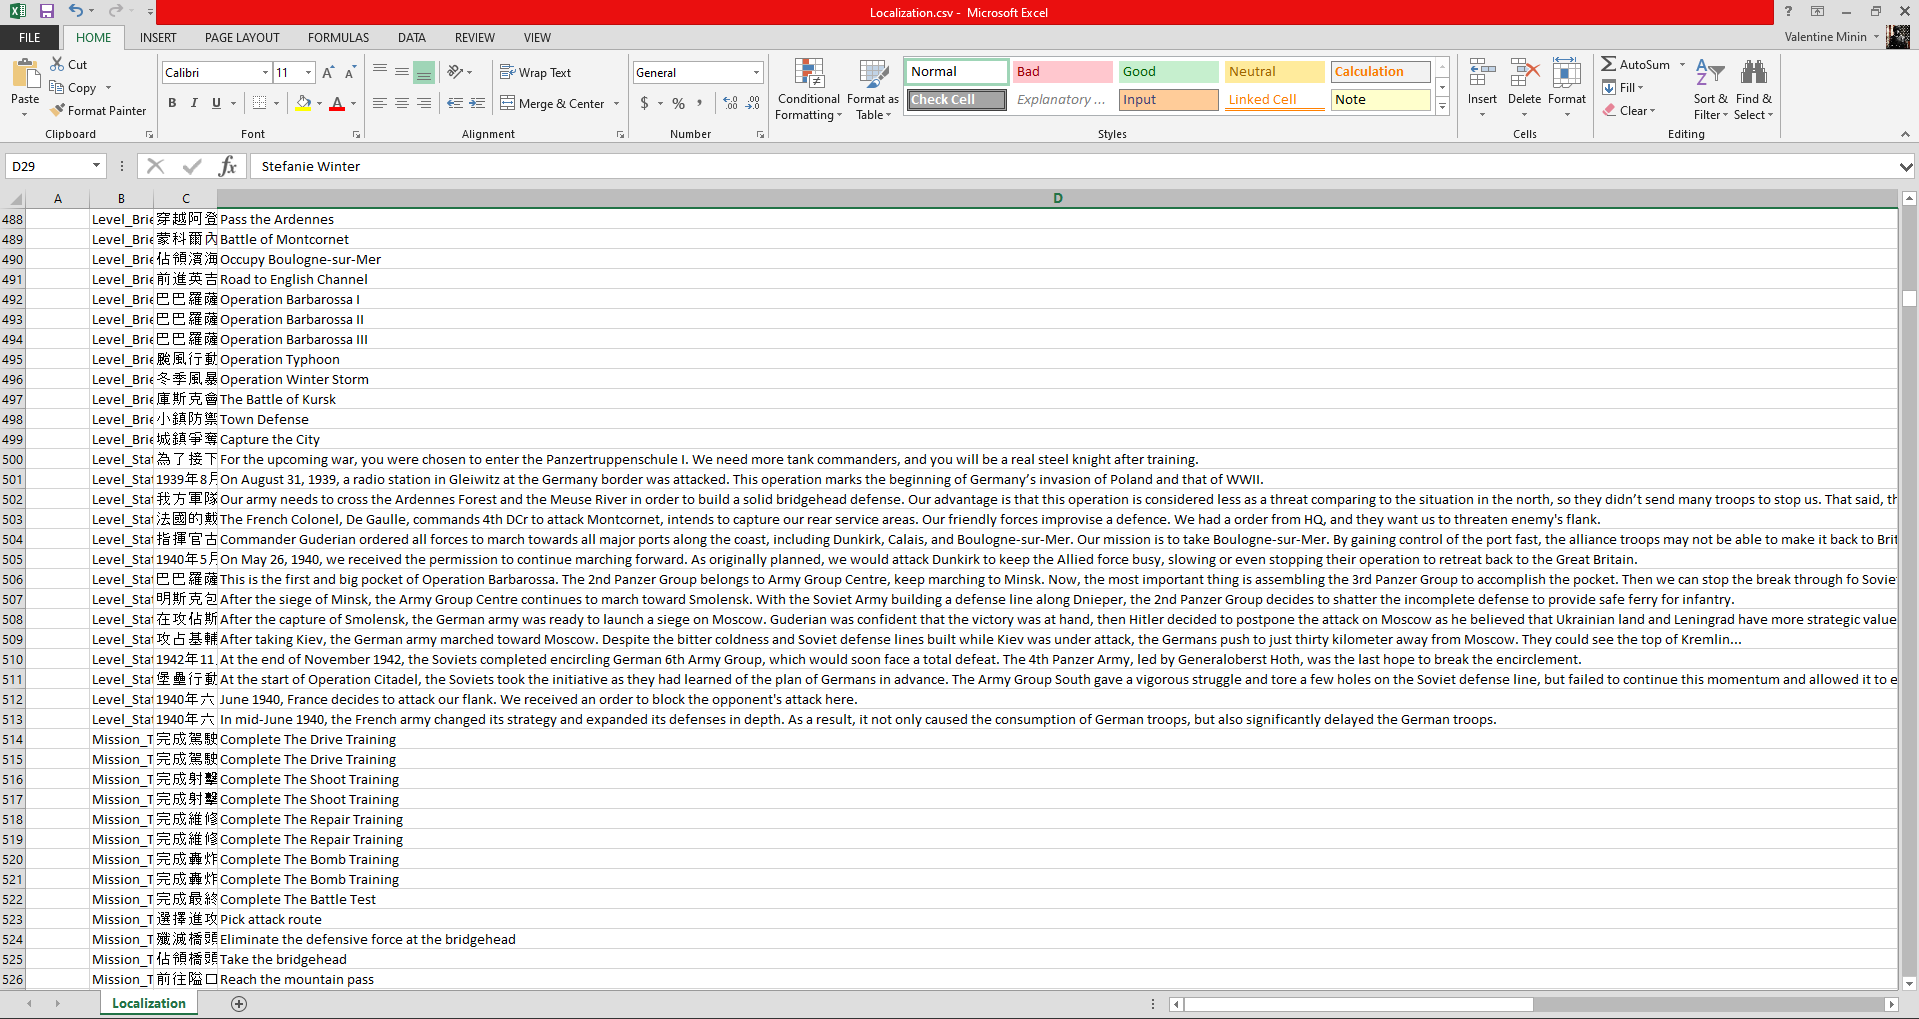Expand the cell styles gallery

click(1442, 106)
